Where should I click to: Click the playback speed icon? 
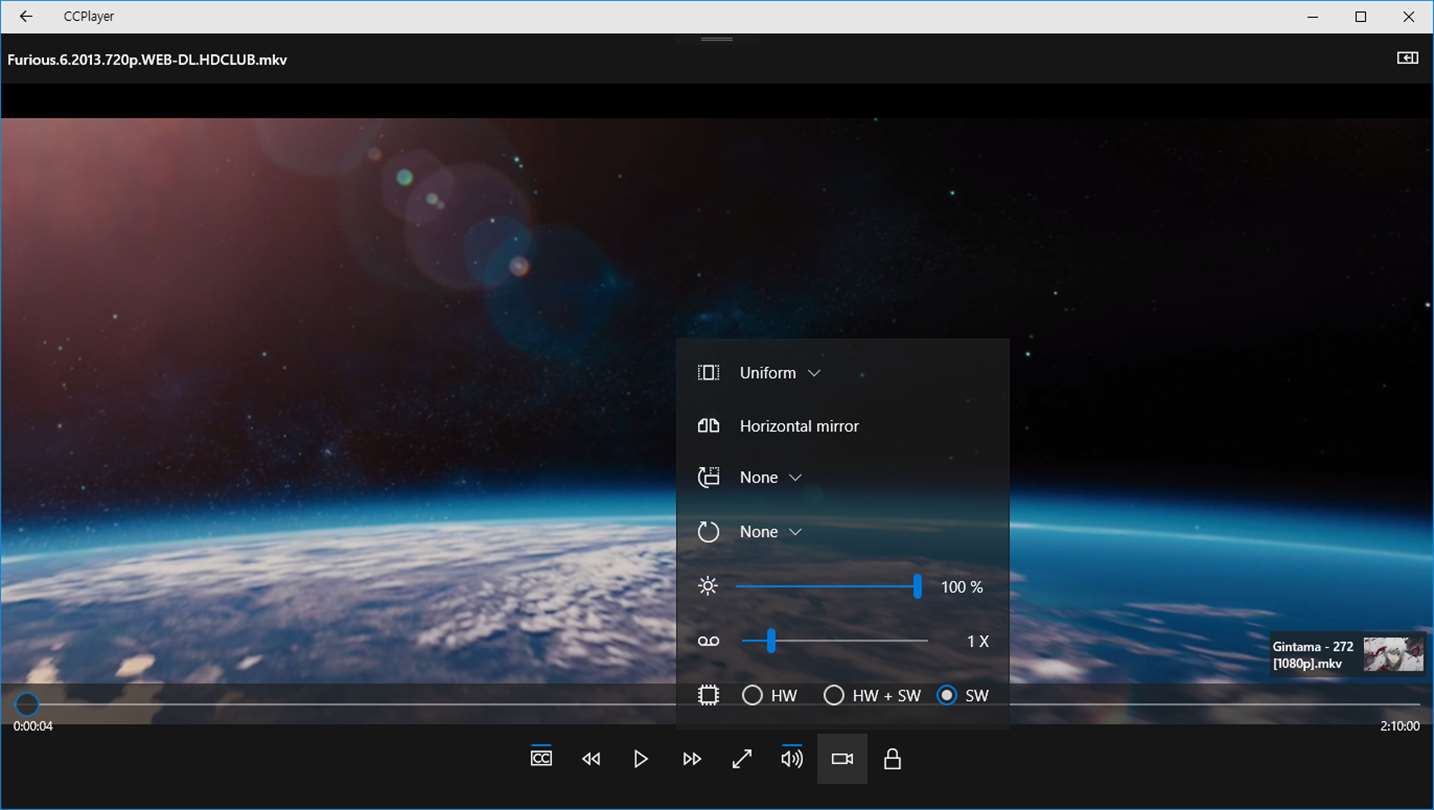[708, 641]
